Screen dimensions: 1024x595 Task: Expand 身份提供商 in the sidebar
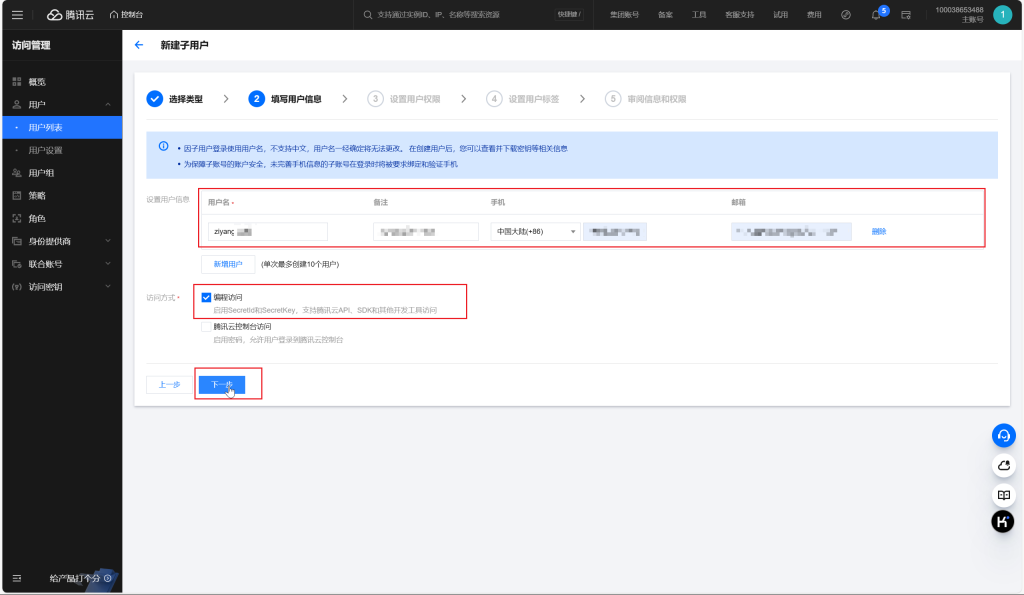tap(60, 241)
